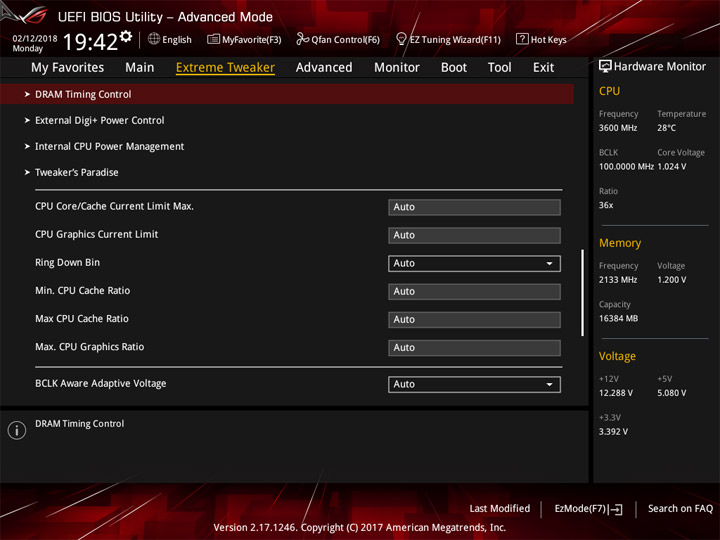Select DRAM Timing Control row text
Image resolution: width=720 pixels, height=540 pixels.
click(83, 94)
